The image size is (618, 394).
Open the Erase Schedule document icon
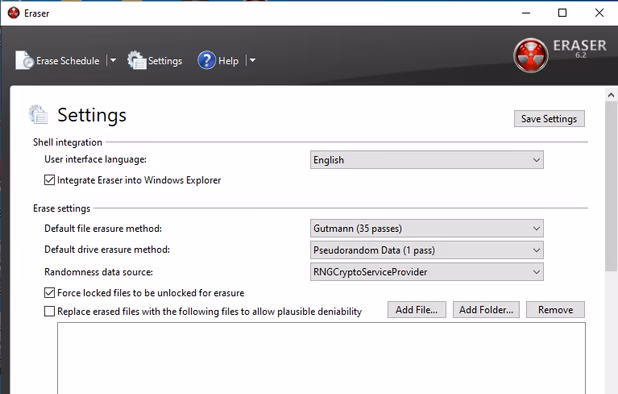click(24, 60)
